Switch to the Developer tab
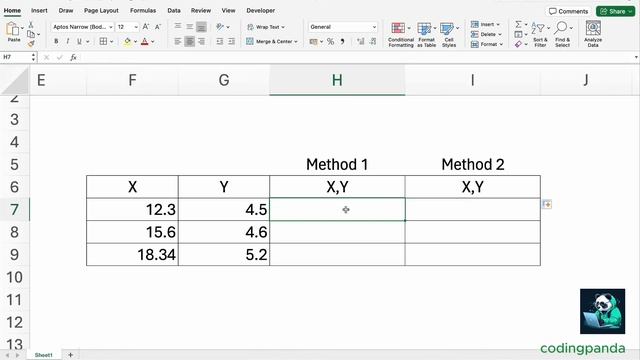The image size is (640, 360). tap(260, 11)
